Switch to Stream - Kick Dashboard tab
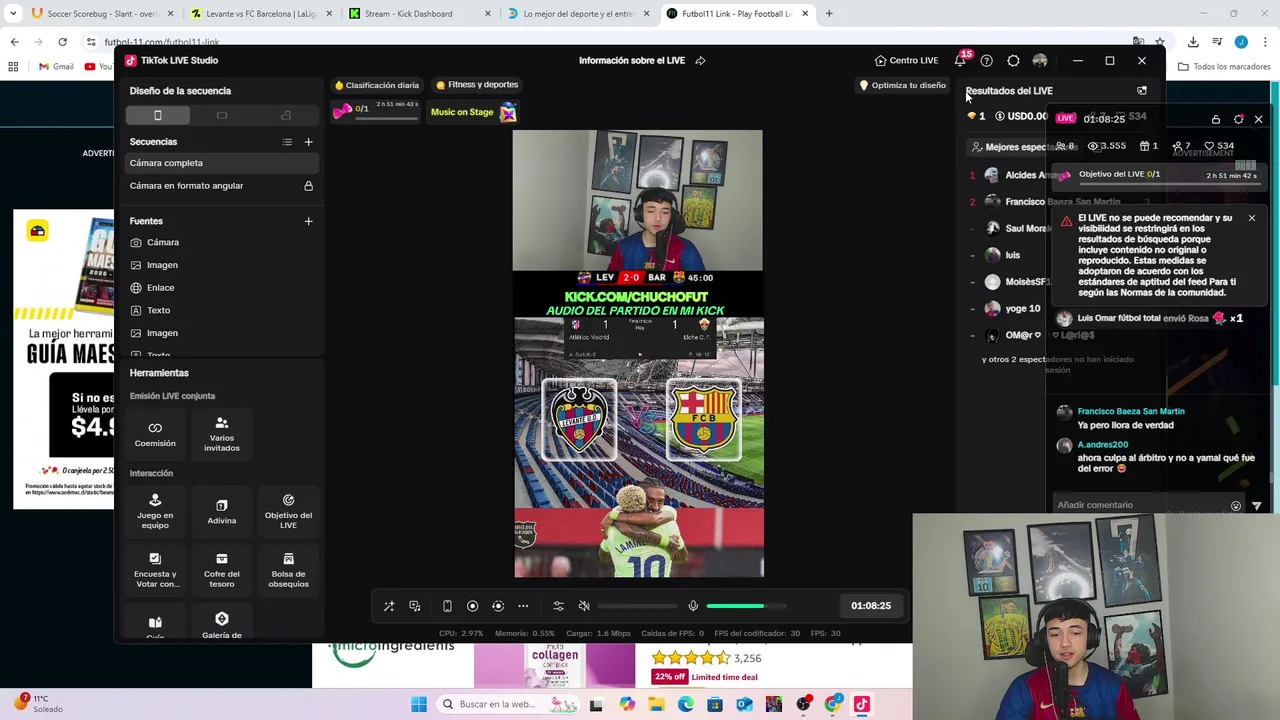 420,14
